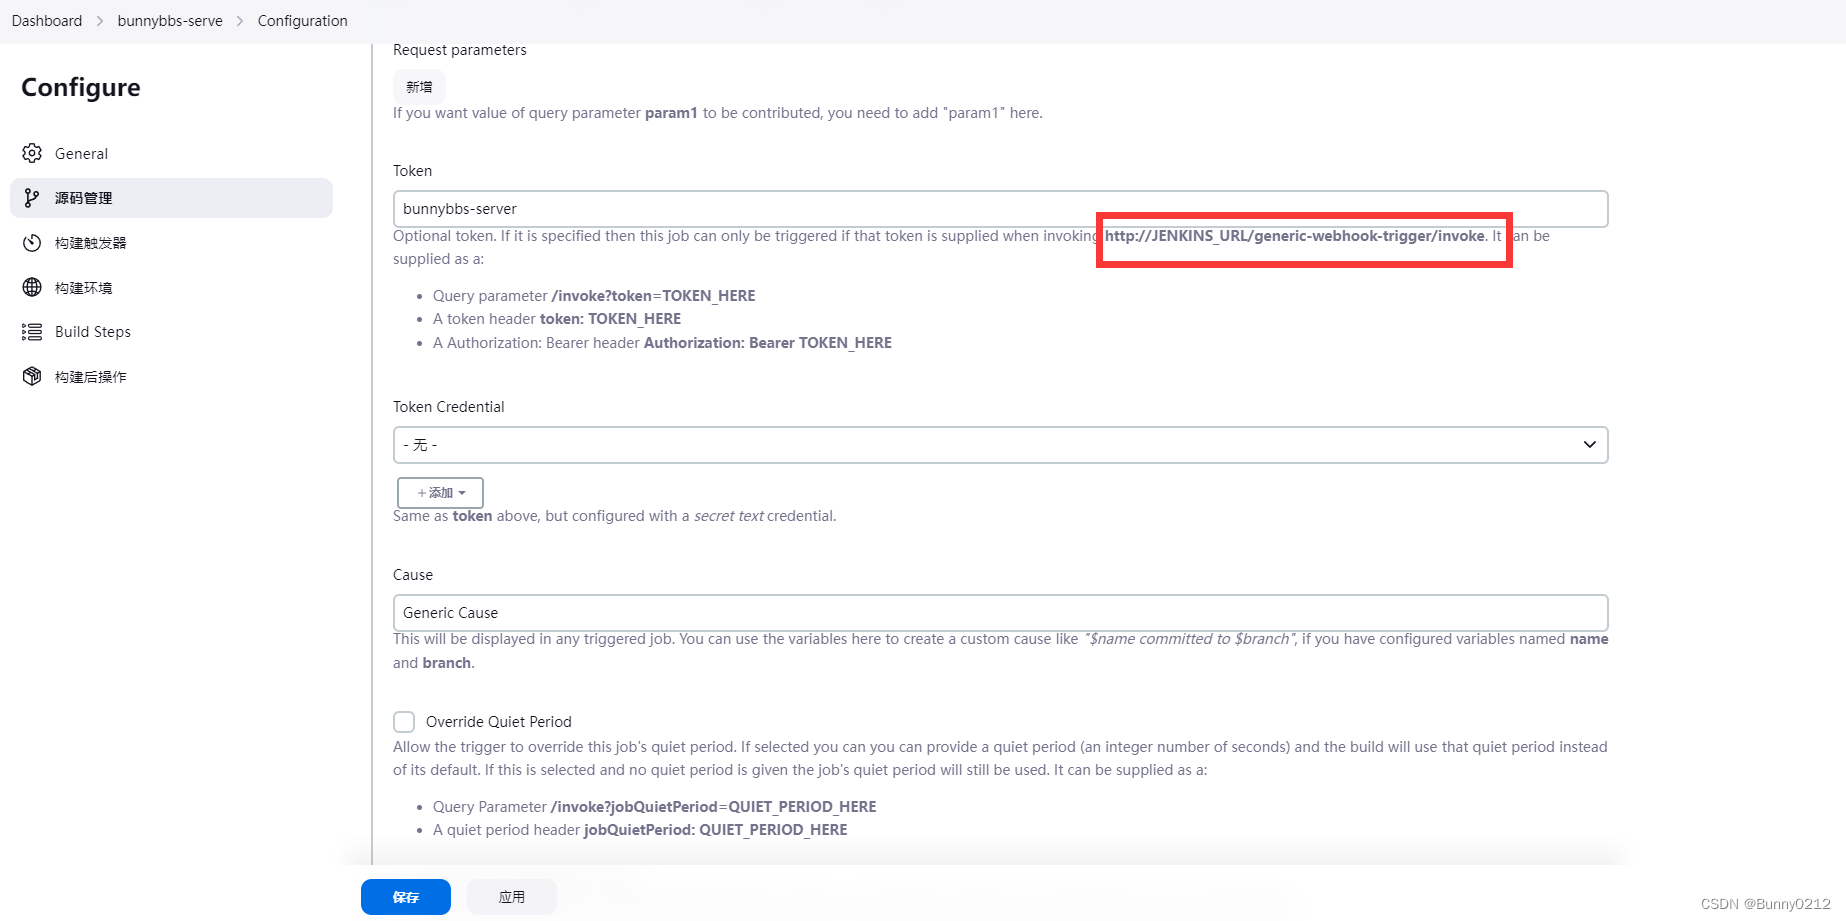Open bunnybbs-serve breadcrumb link
The image size is (1846, 921).
click(x=170, y=21)
